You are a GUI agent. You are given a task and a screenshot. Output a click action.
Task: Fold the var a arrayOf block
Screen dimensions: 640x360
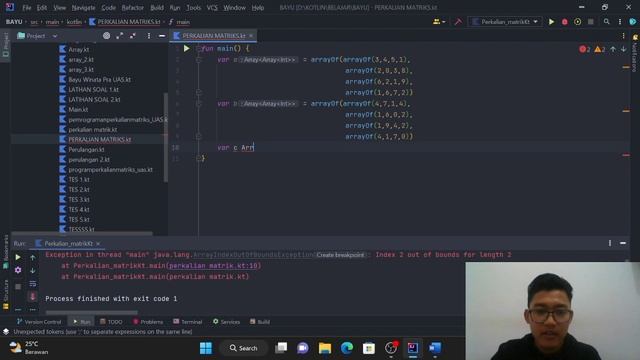click(x=199, y=60)
